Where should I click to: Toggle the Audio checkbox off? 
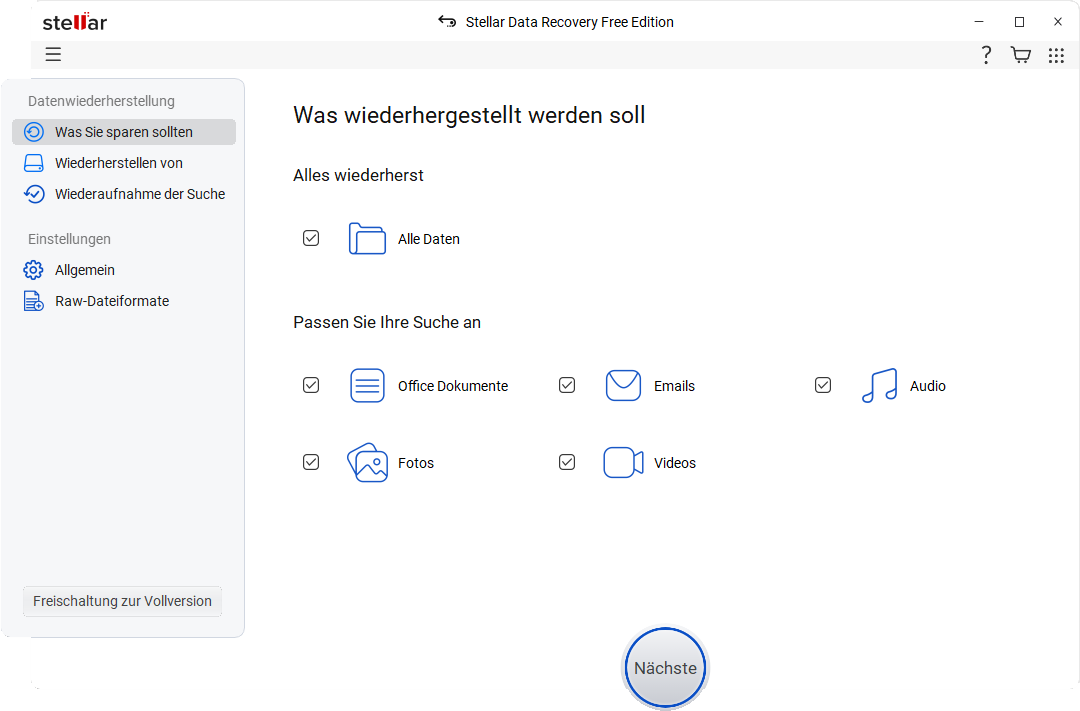click(823, 385)
